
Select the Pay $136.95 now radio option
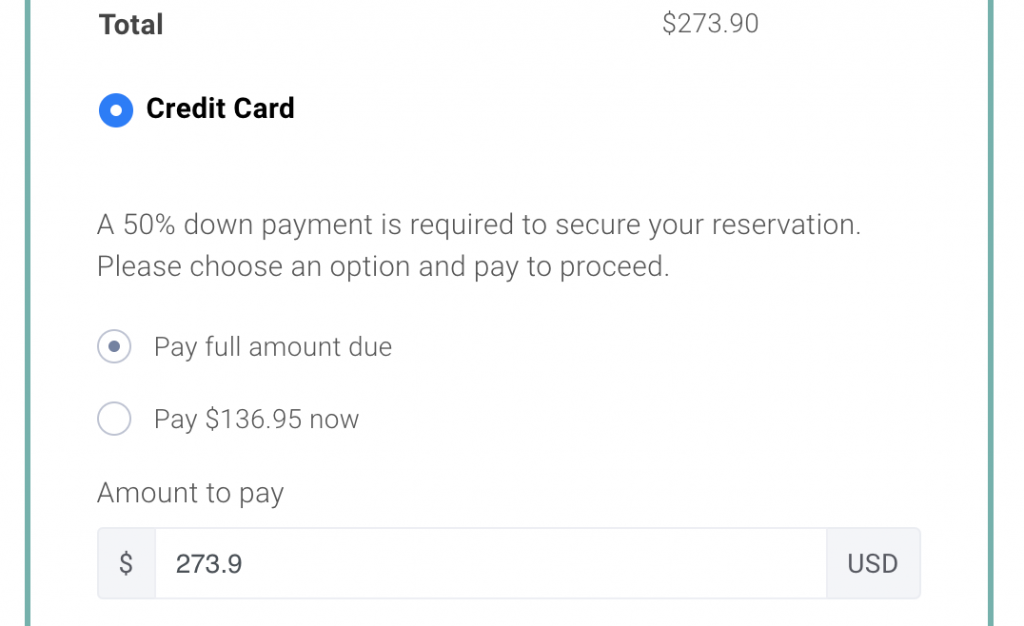[x=114, y=418]
